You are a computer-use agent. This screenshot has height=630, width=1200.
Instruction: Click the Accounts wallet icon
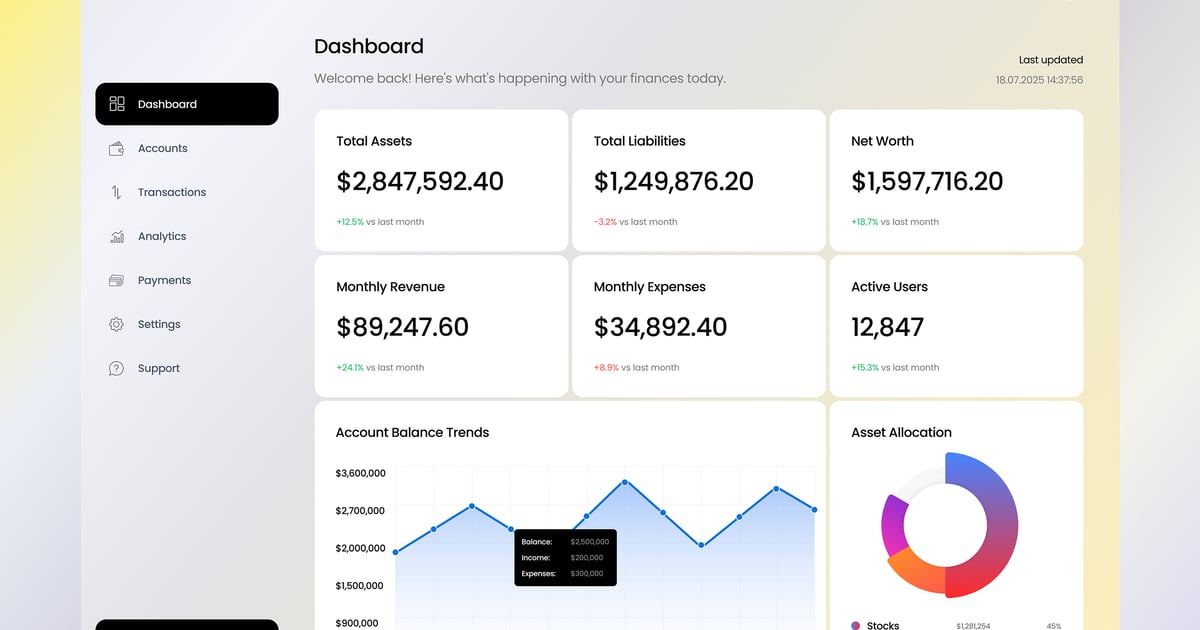117,148
